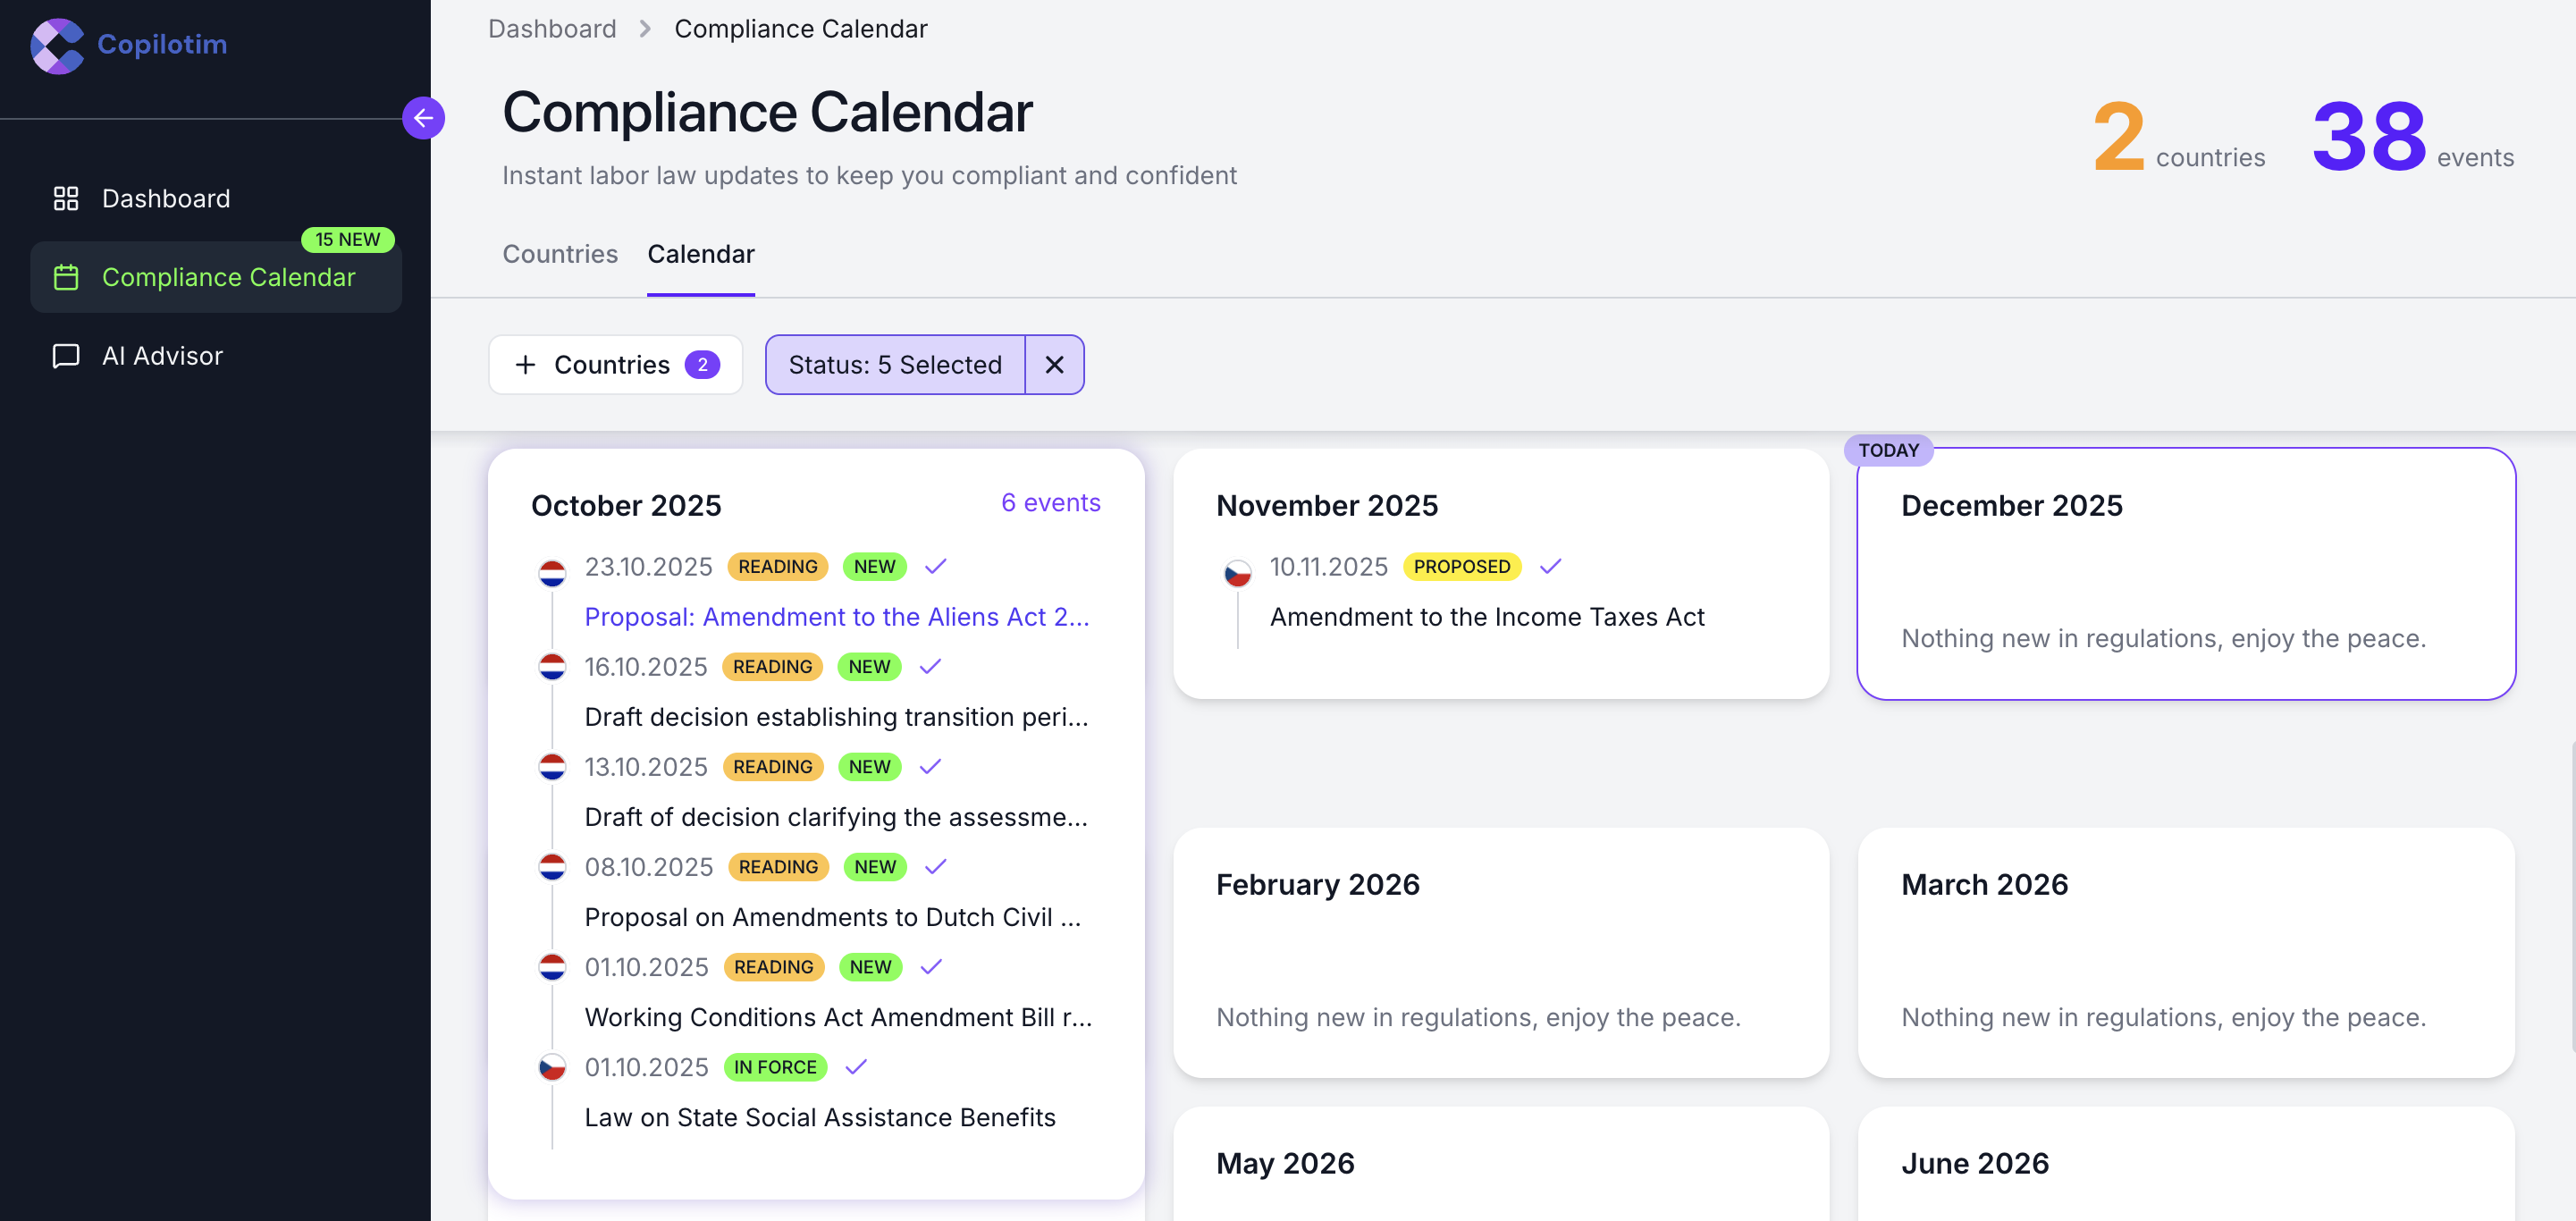Toggle checkmark on 23.10.2025 Aliens Act event
This screenshot has height=1221, width=2576.
point(935,567)
